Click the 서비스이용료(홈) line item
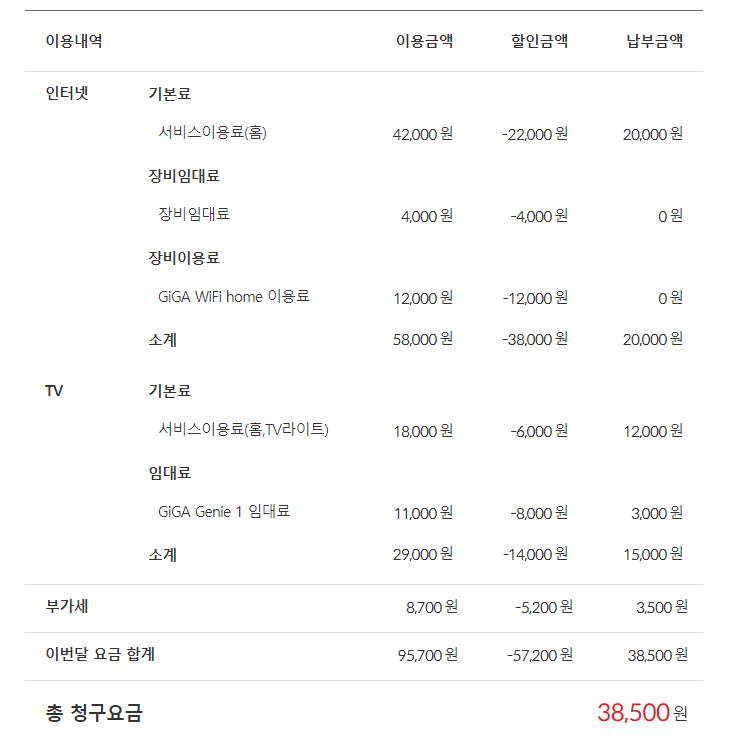This screenshot has height=746, width=732. (x=212, y=132)
